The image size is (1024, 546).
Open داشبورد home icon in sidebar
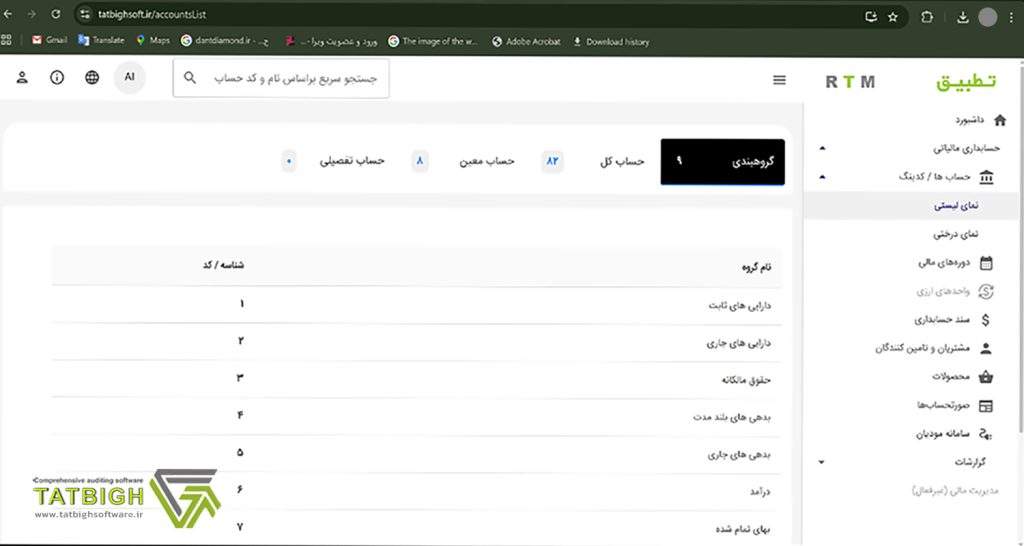tap(1000, 120)
